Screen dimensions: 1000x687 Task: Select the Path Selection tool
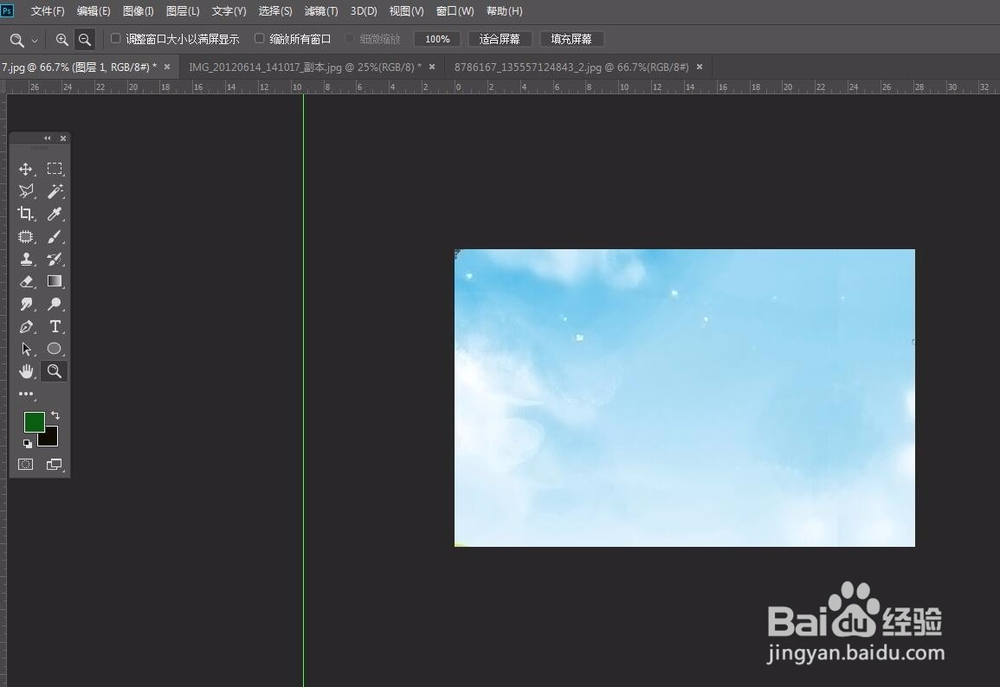(26, 349)
